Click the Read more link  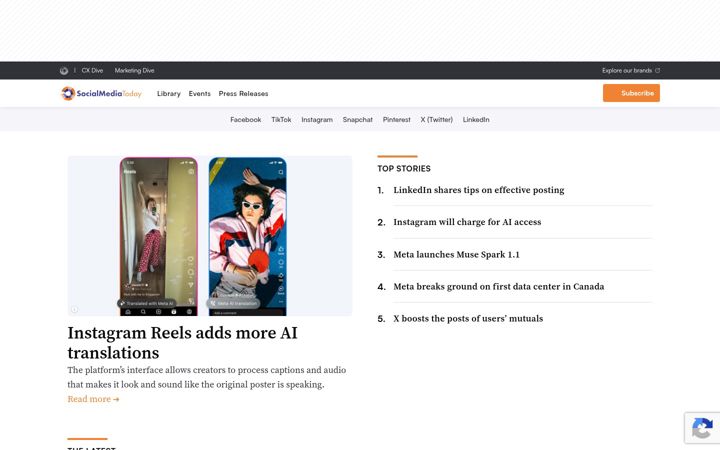pos(93,399)
